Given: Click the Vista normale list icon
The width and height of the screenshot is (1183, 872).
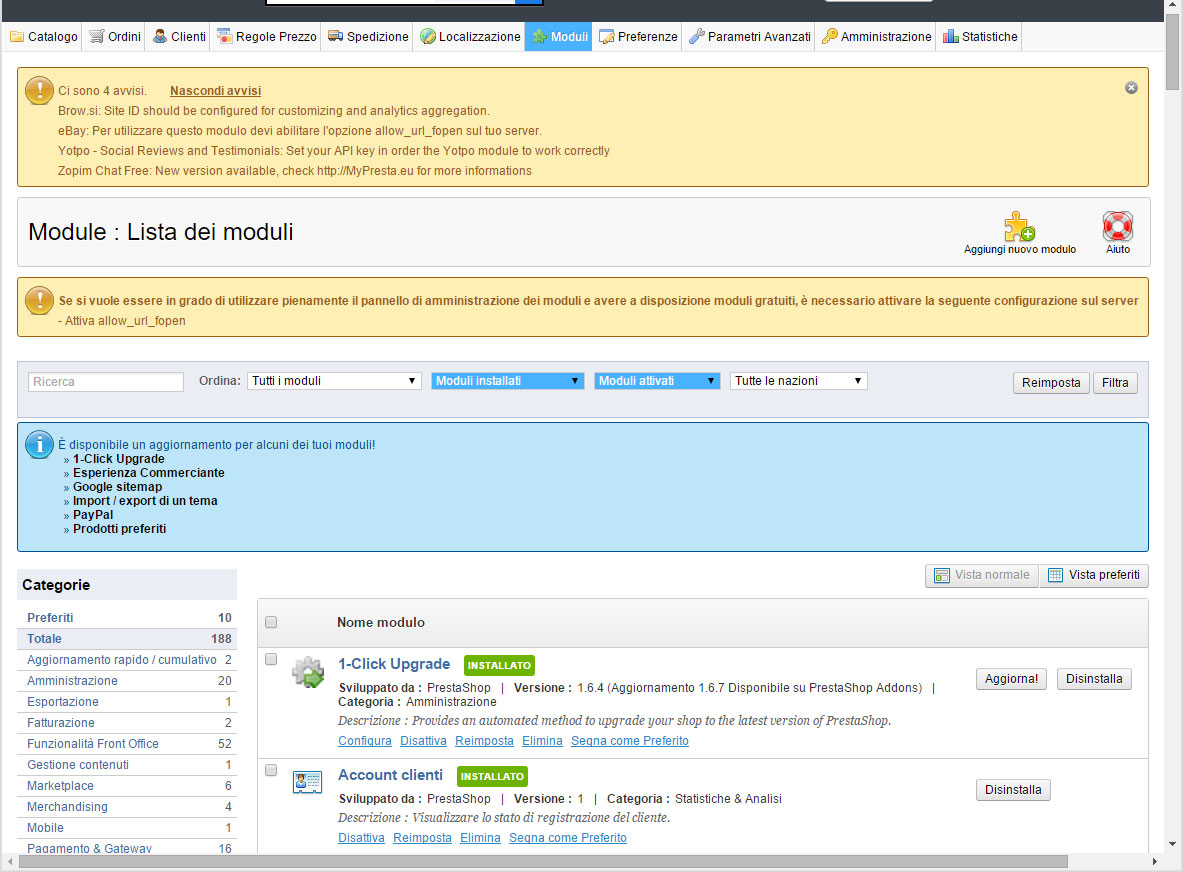Looking at the screenshot, I should (942, 576).
